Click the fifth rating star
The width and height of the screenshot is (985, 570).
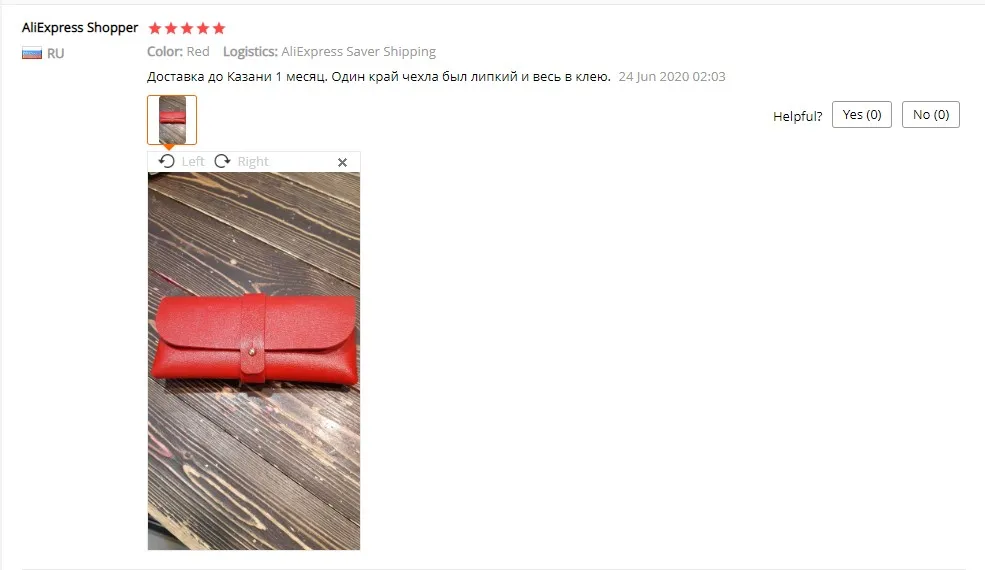pyautogui.click(x=219, y=28)
